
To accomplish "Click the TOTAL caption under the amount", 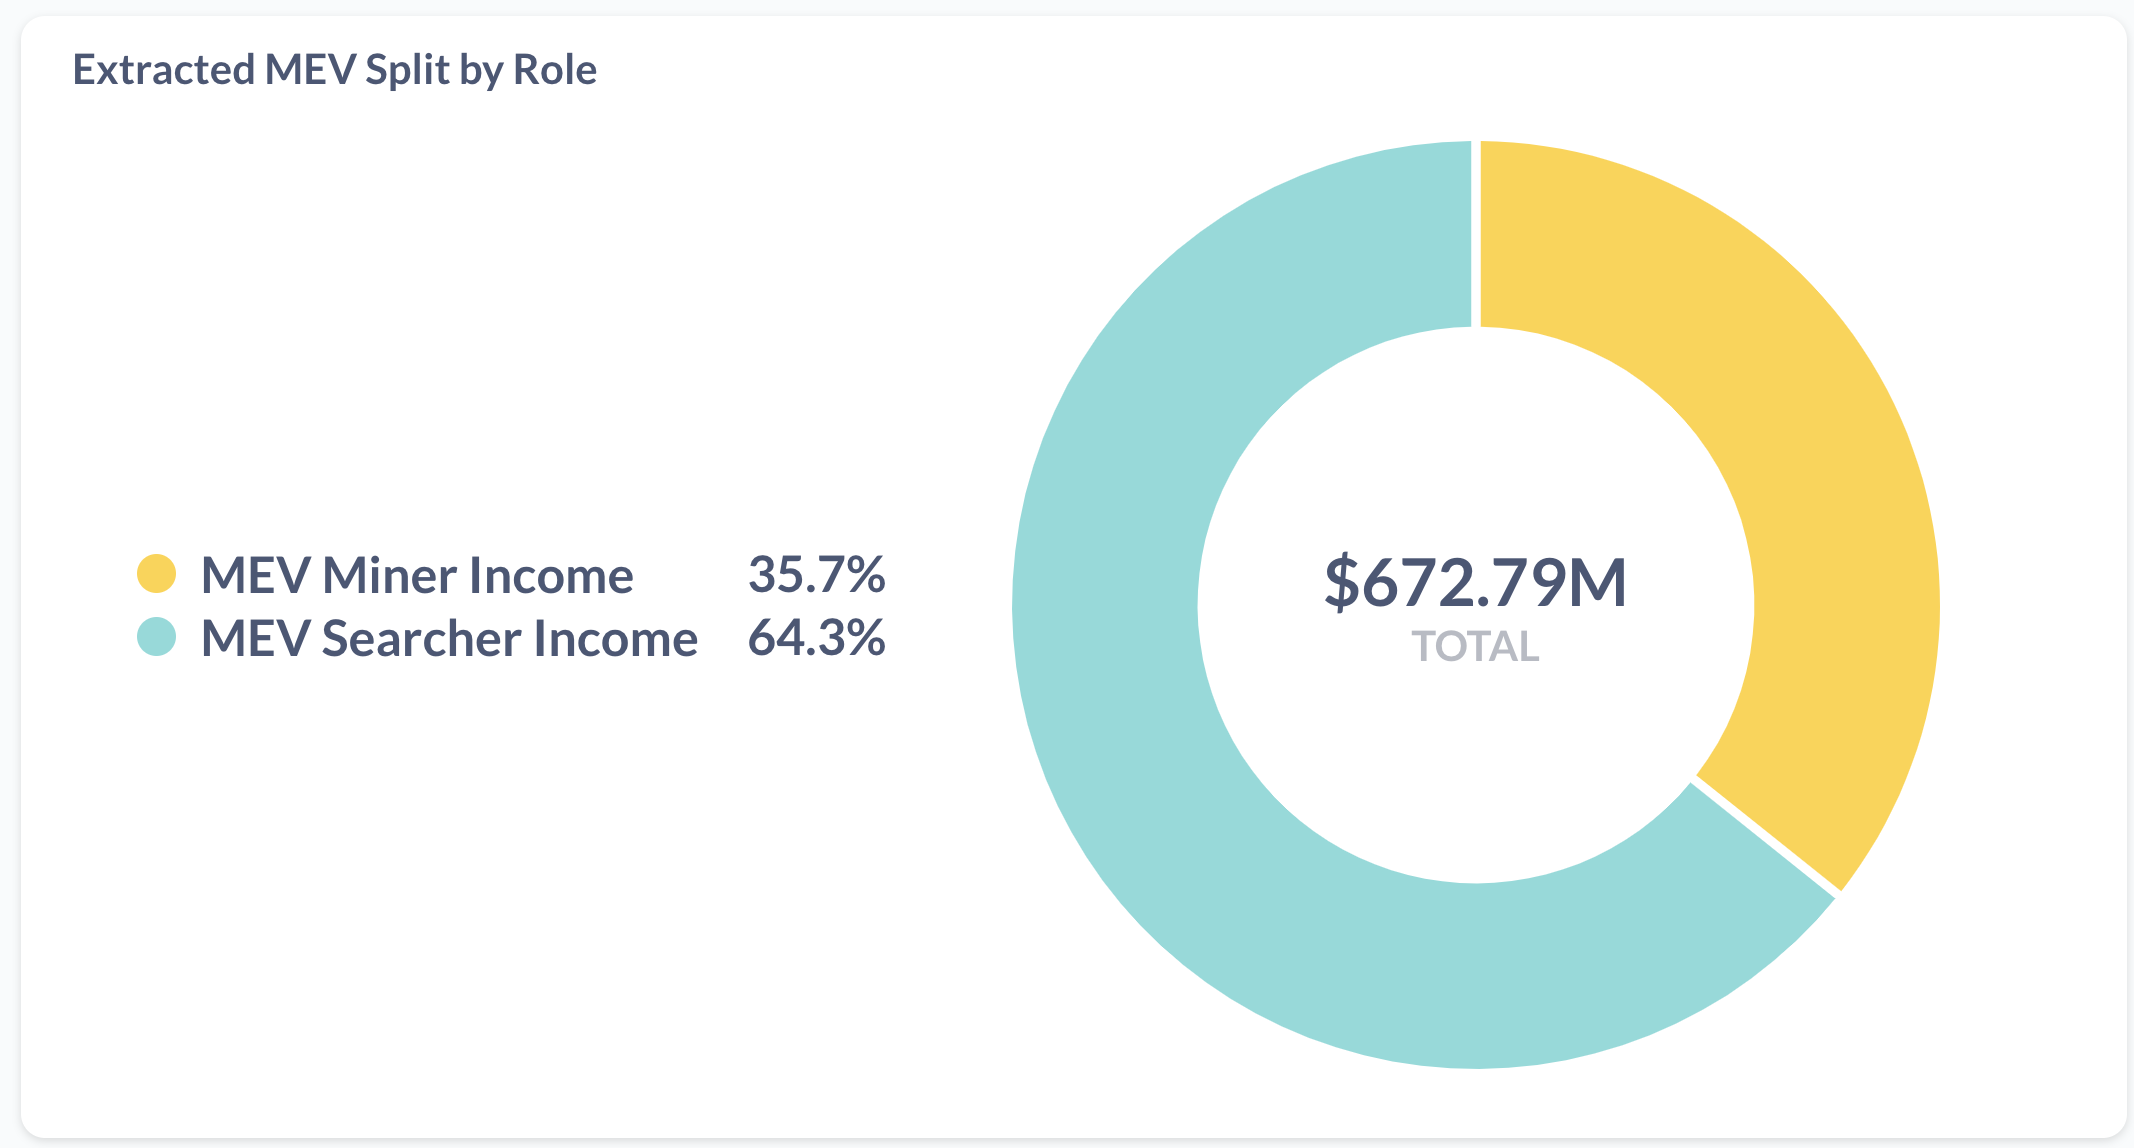I will (1476, 647).
